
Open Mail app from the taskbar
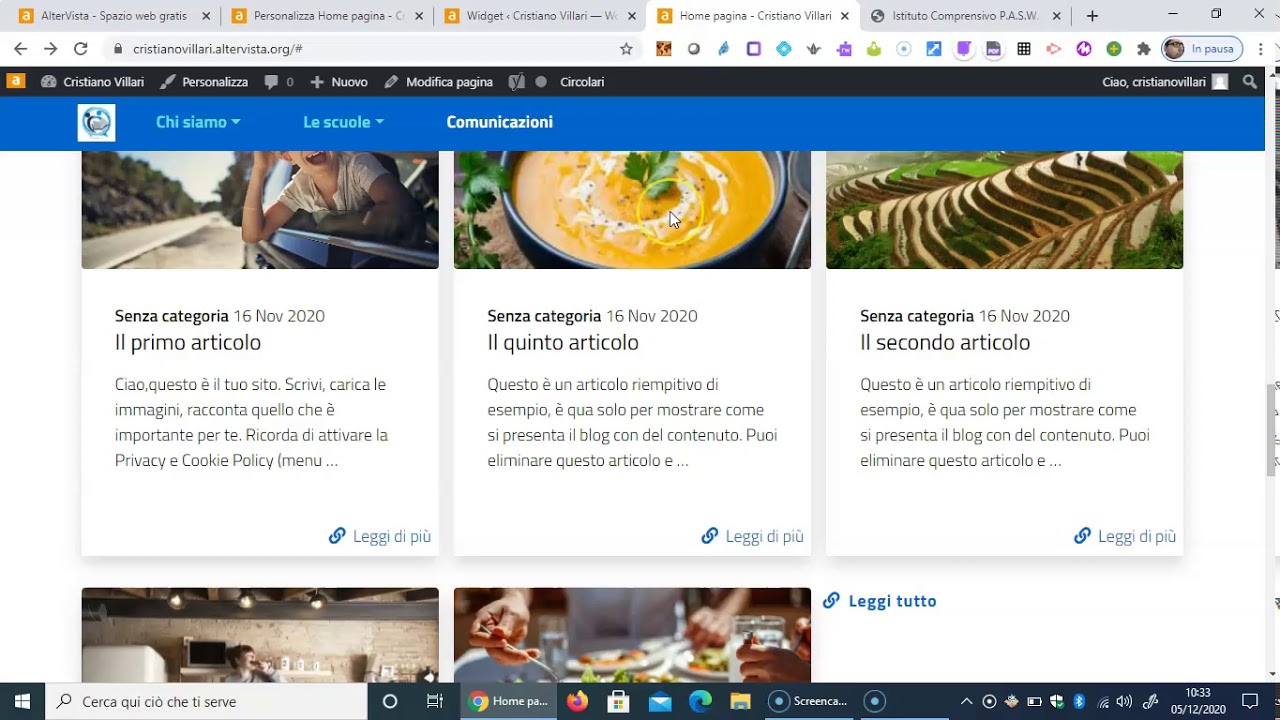tap(659, 701)
